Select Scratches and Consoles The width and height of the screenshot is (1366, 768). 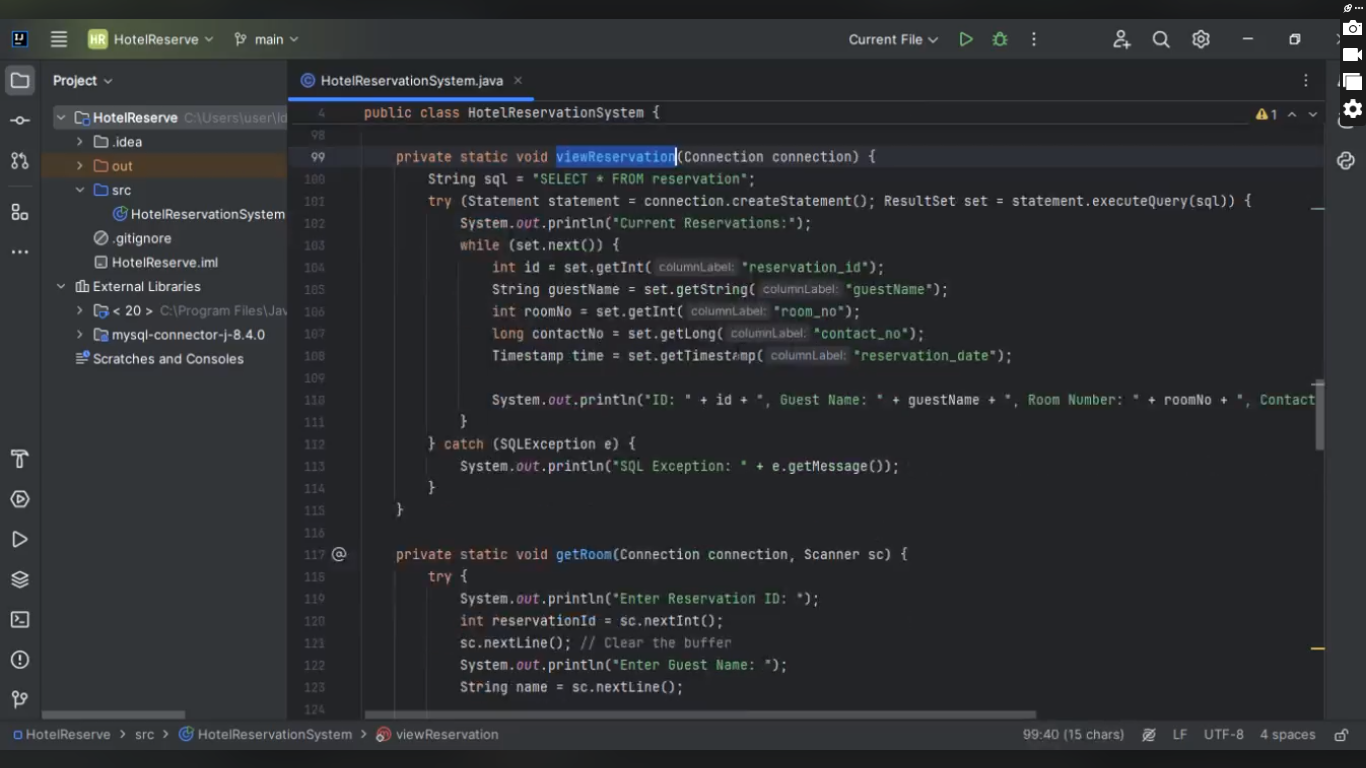pyautogui.click(x=159, y=359)
